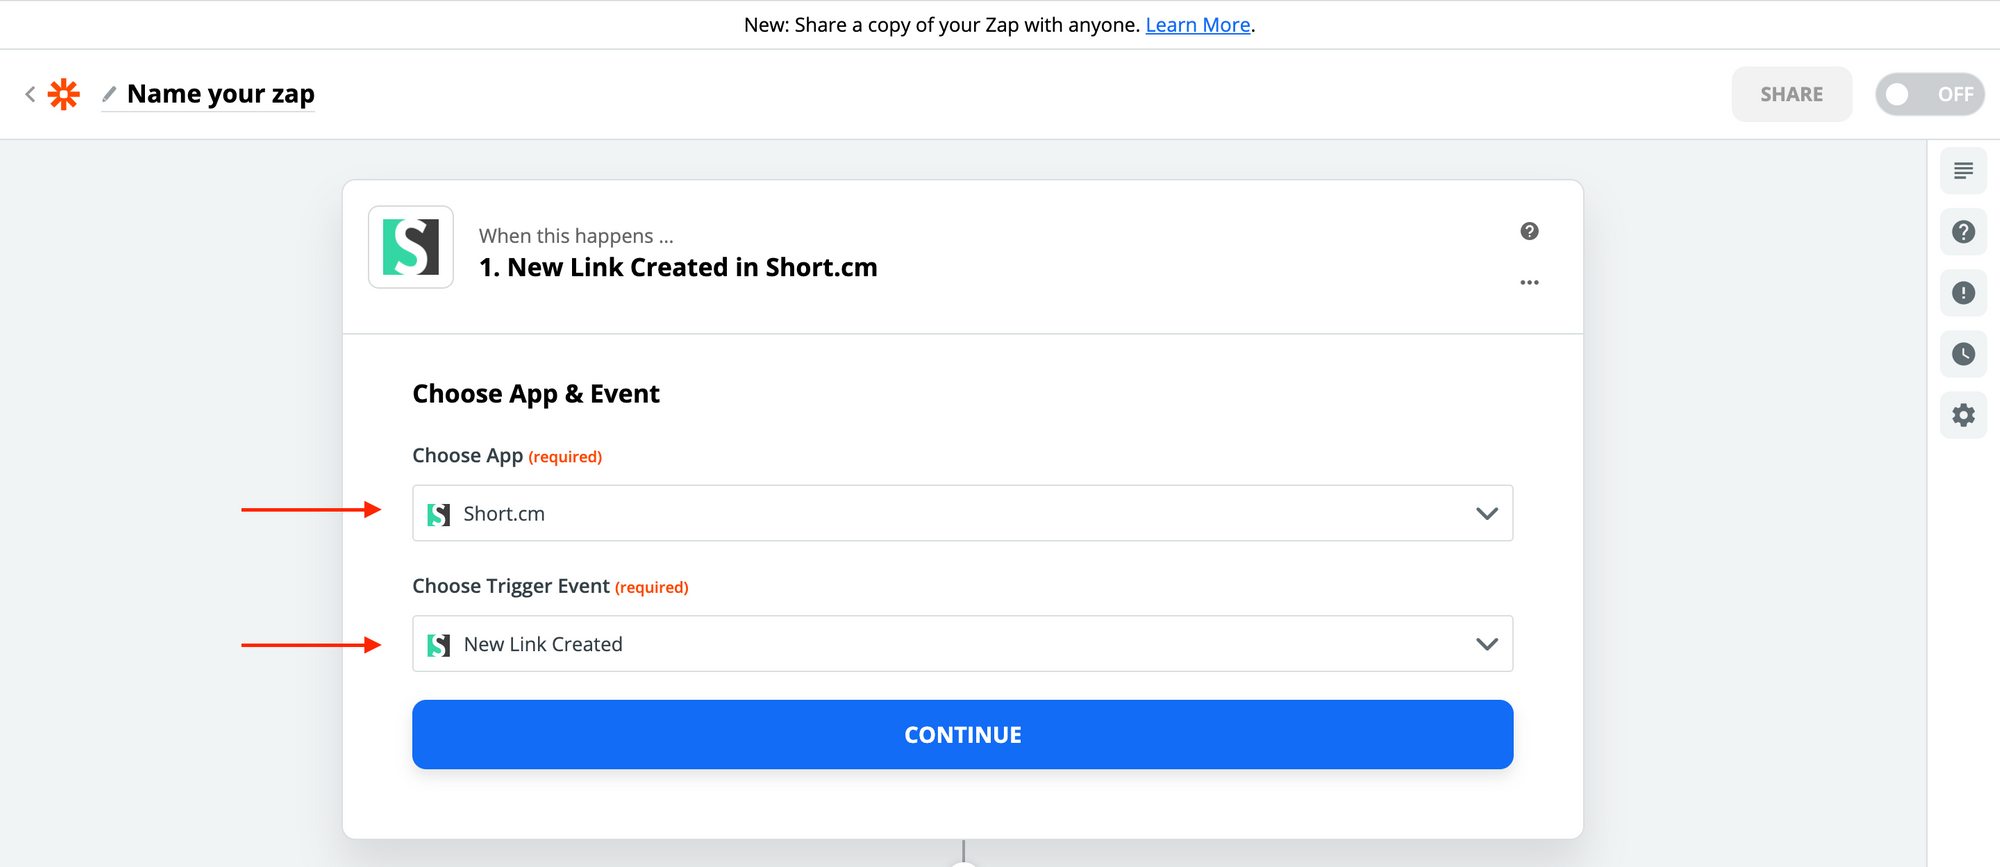
Task: Open the history clock sidebar icon
Action: point(1963,354)
